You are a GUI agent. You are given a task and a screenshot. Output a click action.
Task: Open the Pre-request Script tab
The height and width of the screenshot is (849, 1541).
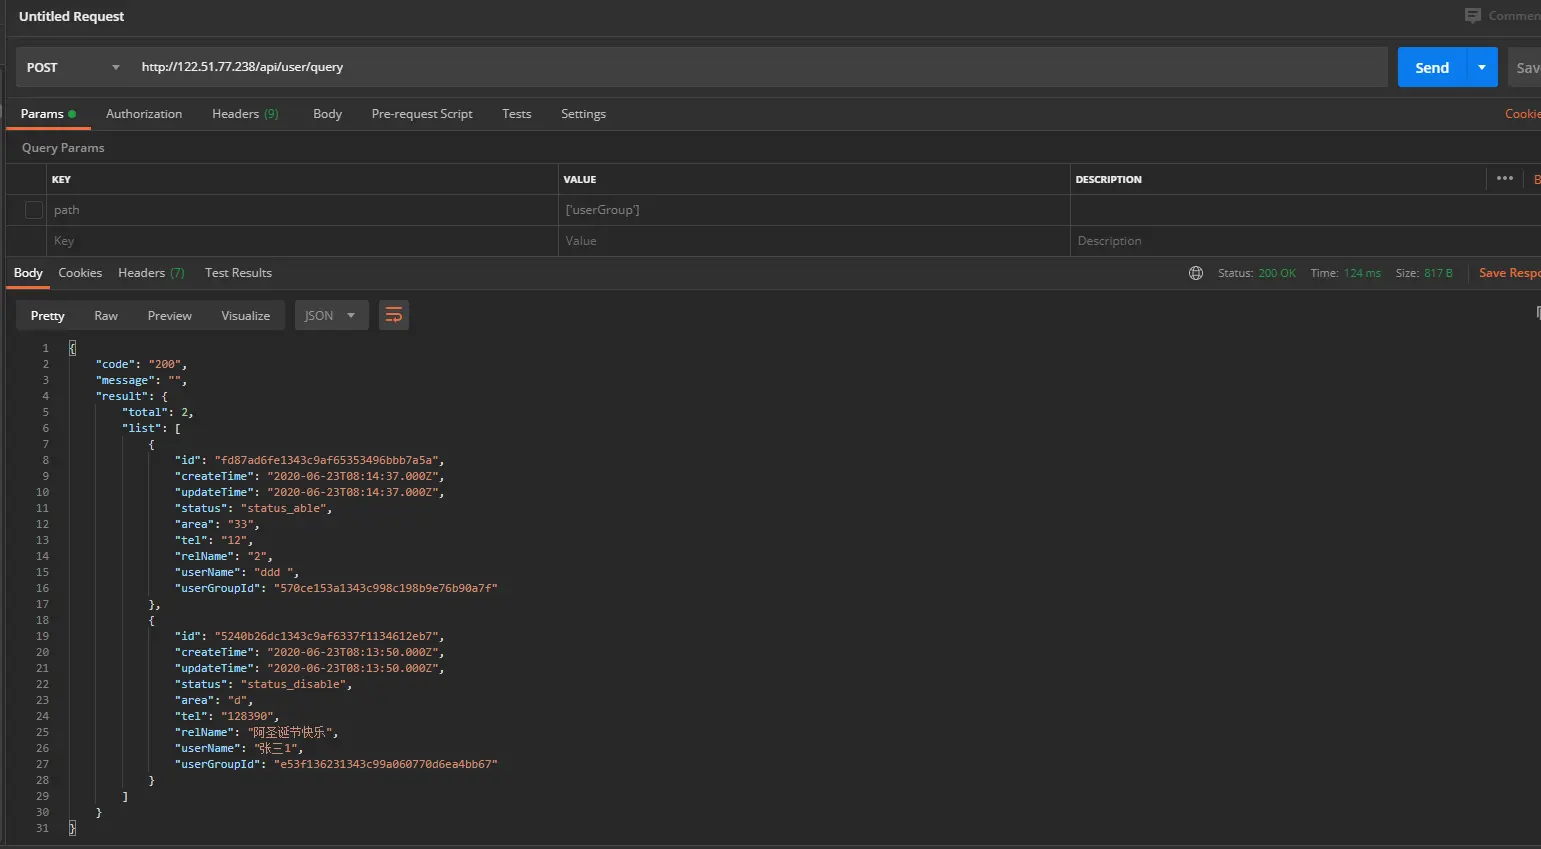coord(422,114)
